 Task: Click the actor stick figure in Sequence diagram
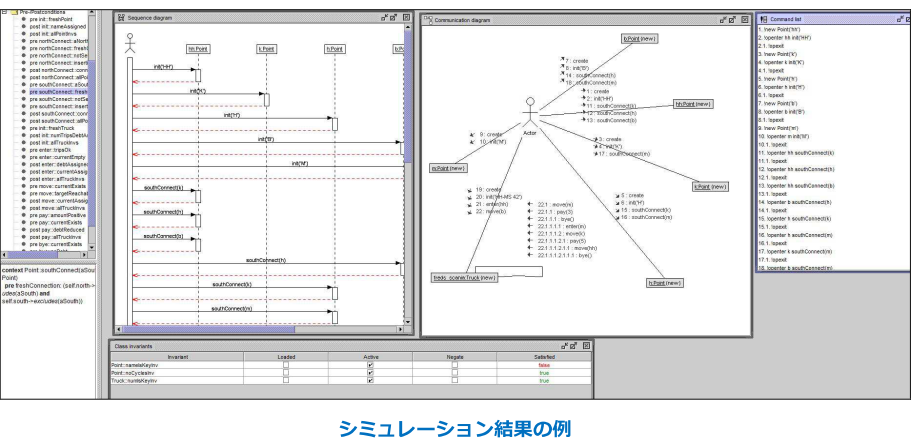[130, 44]
